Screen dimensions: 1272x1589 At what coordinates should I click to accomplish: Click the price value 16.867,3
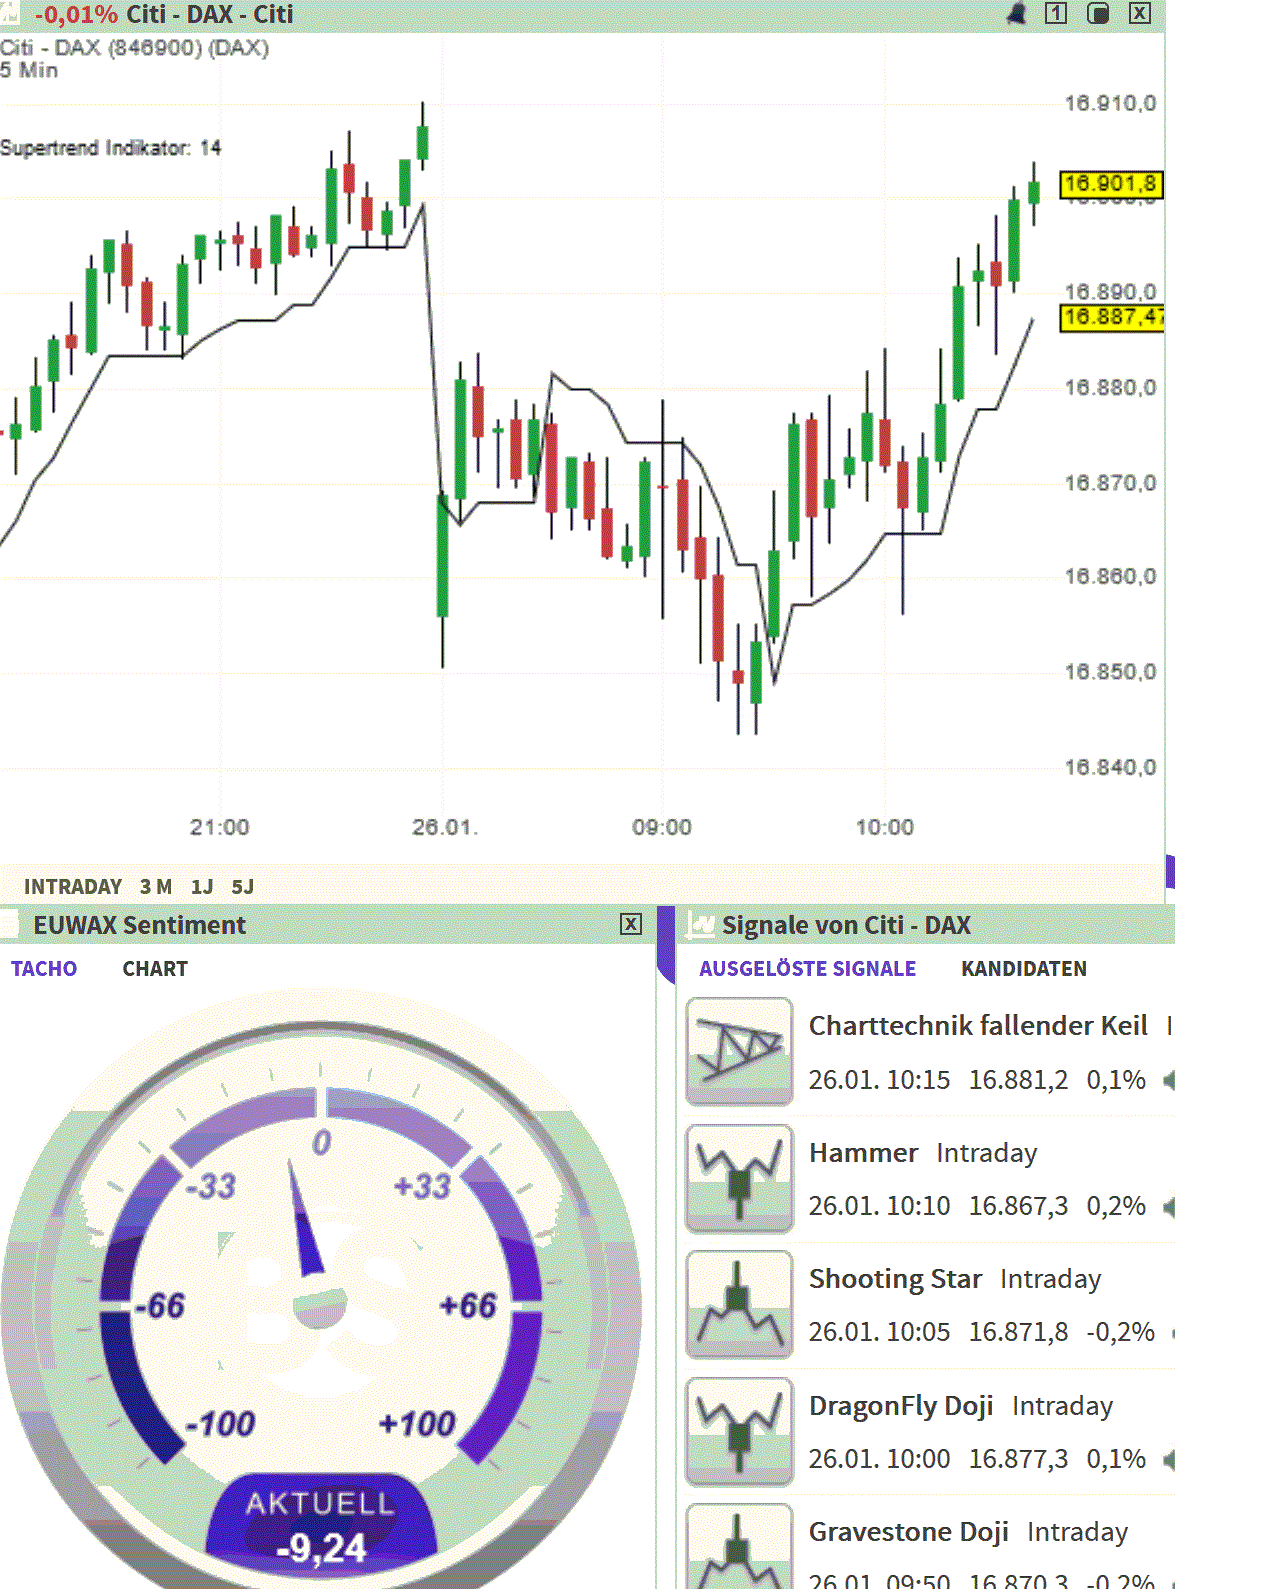[x=1018, y=1206]
